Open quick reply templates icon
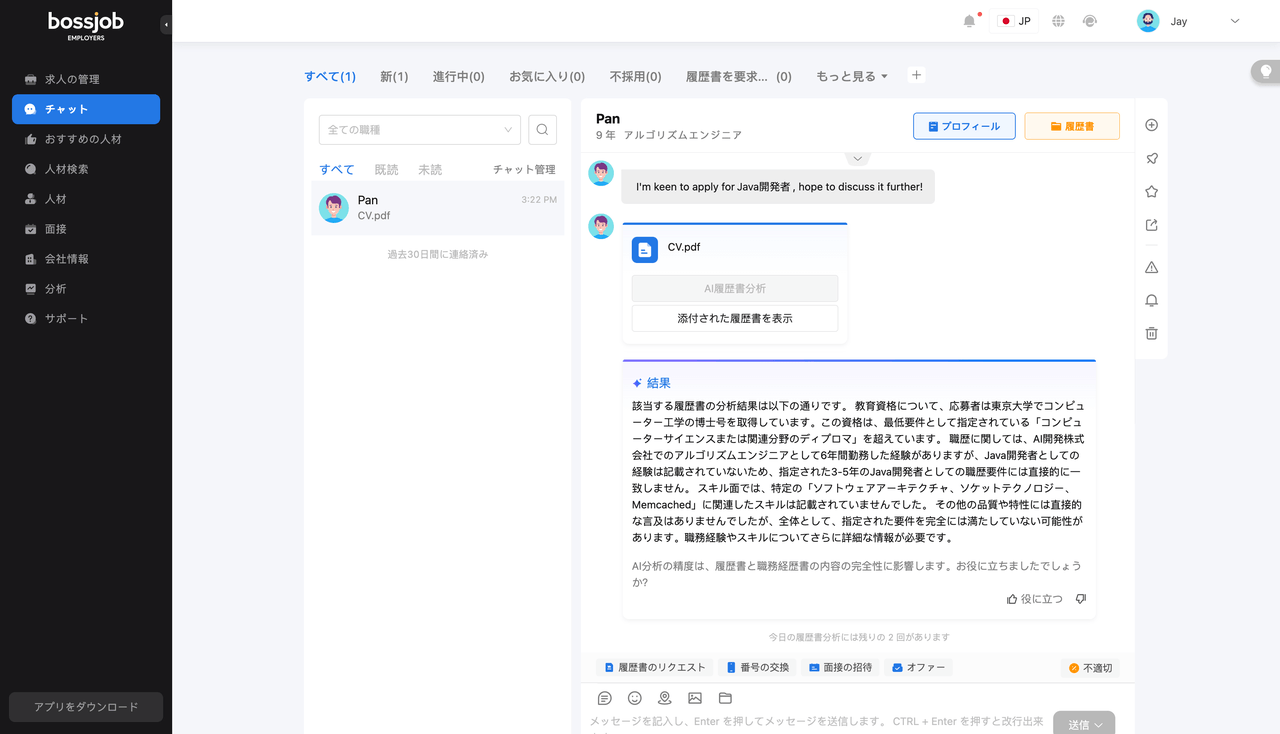The height and width of the screenshot is (734, 1280). [x=604, y=697]
